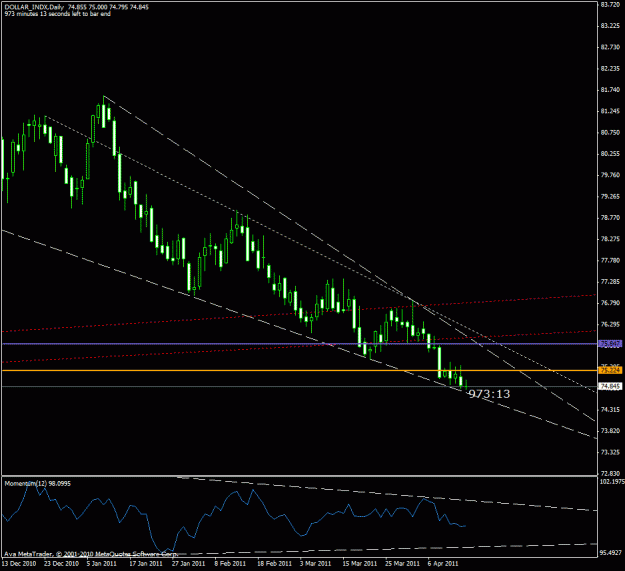Click the 72.830 price axis label

(610, 473)
